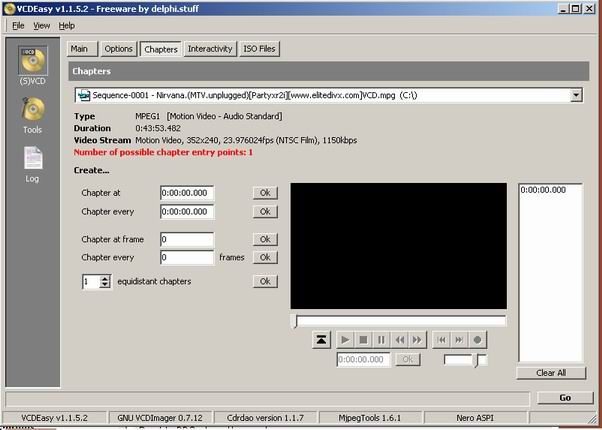Click the Nero ASPI status entry
The height and width of the screenshot is (430, 602).
(475, 418)
